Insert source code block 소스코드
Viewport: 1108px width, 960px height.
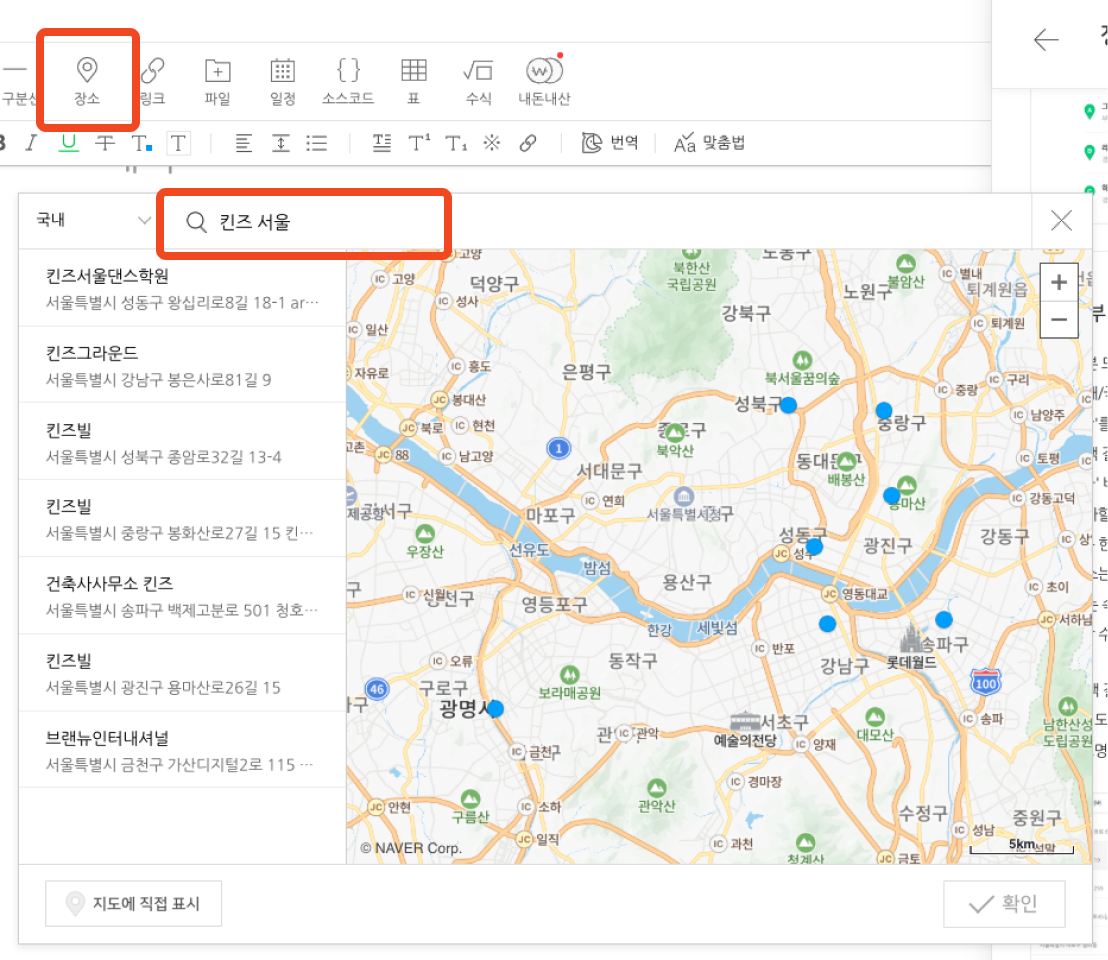coord(348,81)
